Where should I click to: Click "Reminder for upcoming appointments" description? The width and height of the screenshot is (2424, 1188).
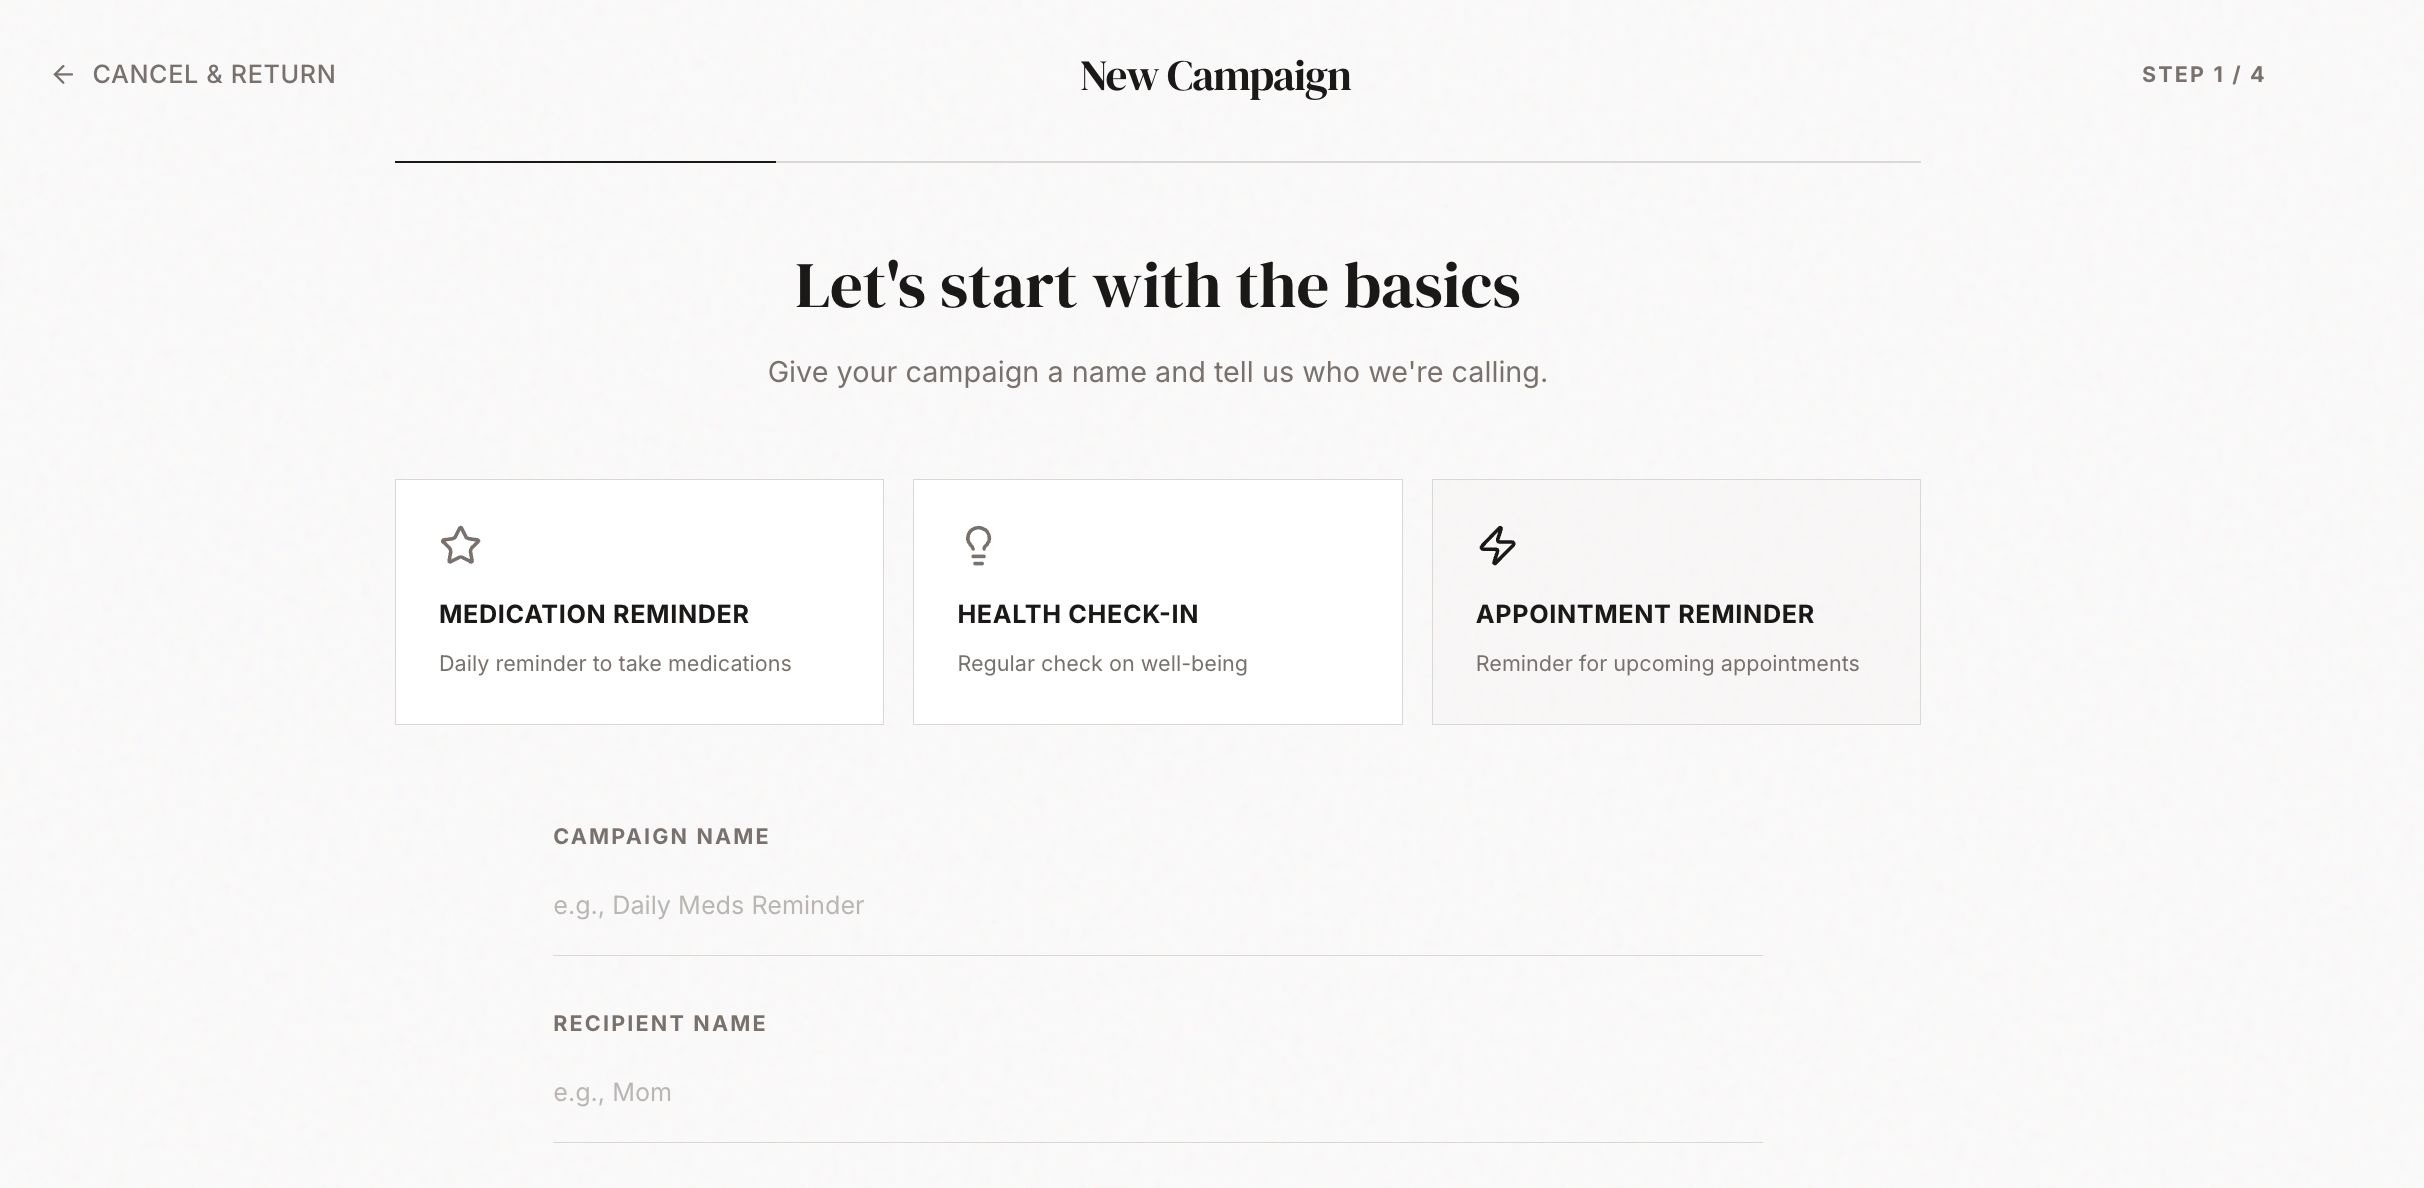pos(1667,664)
